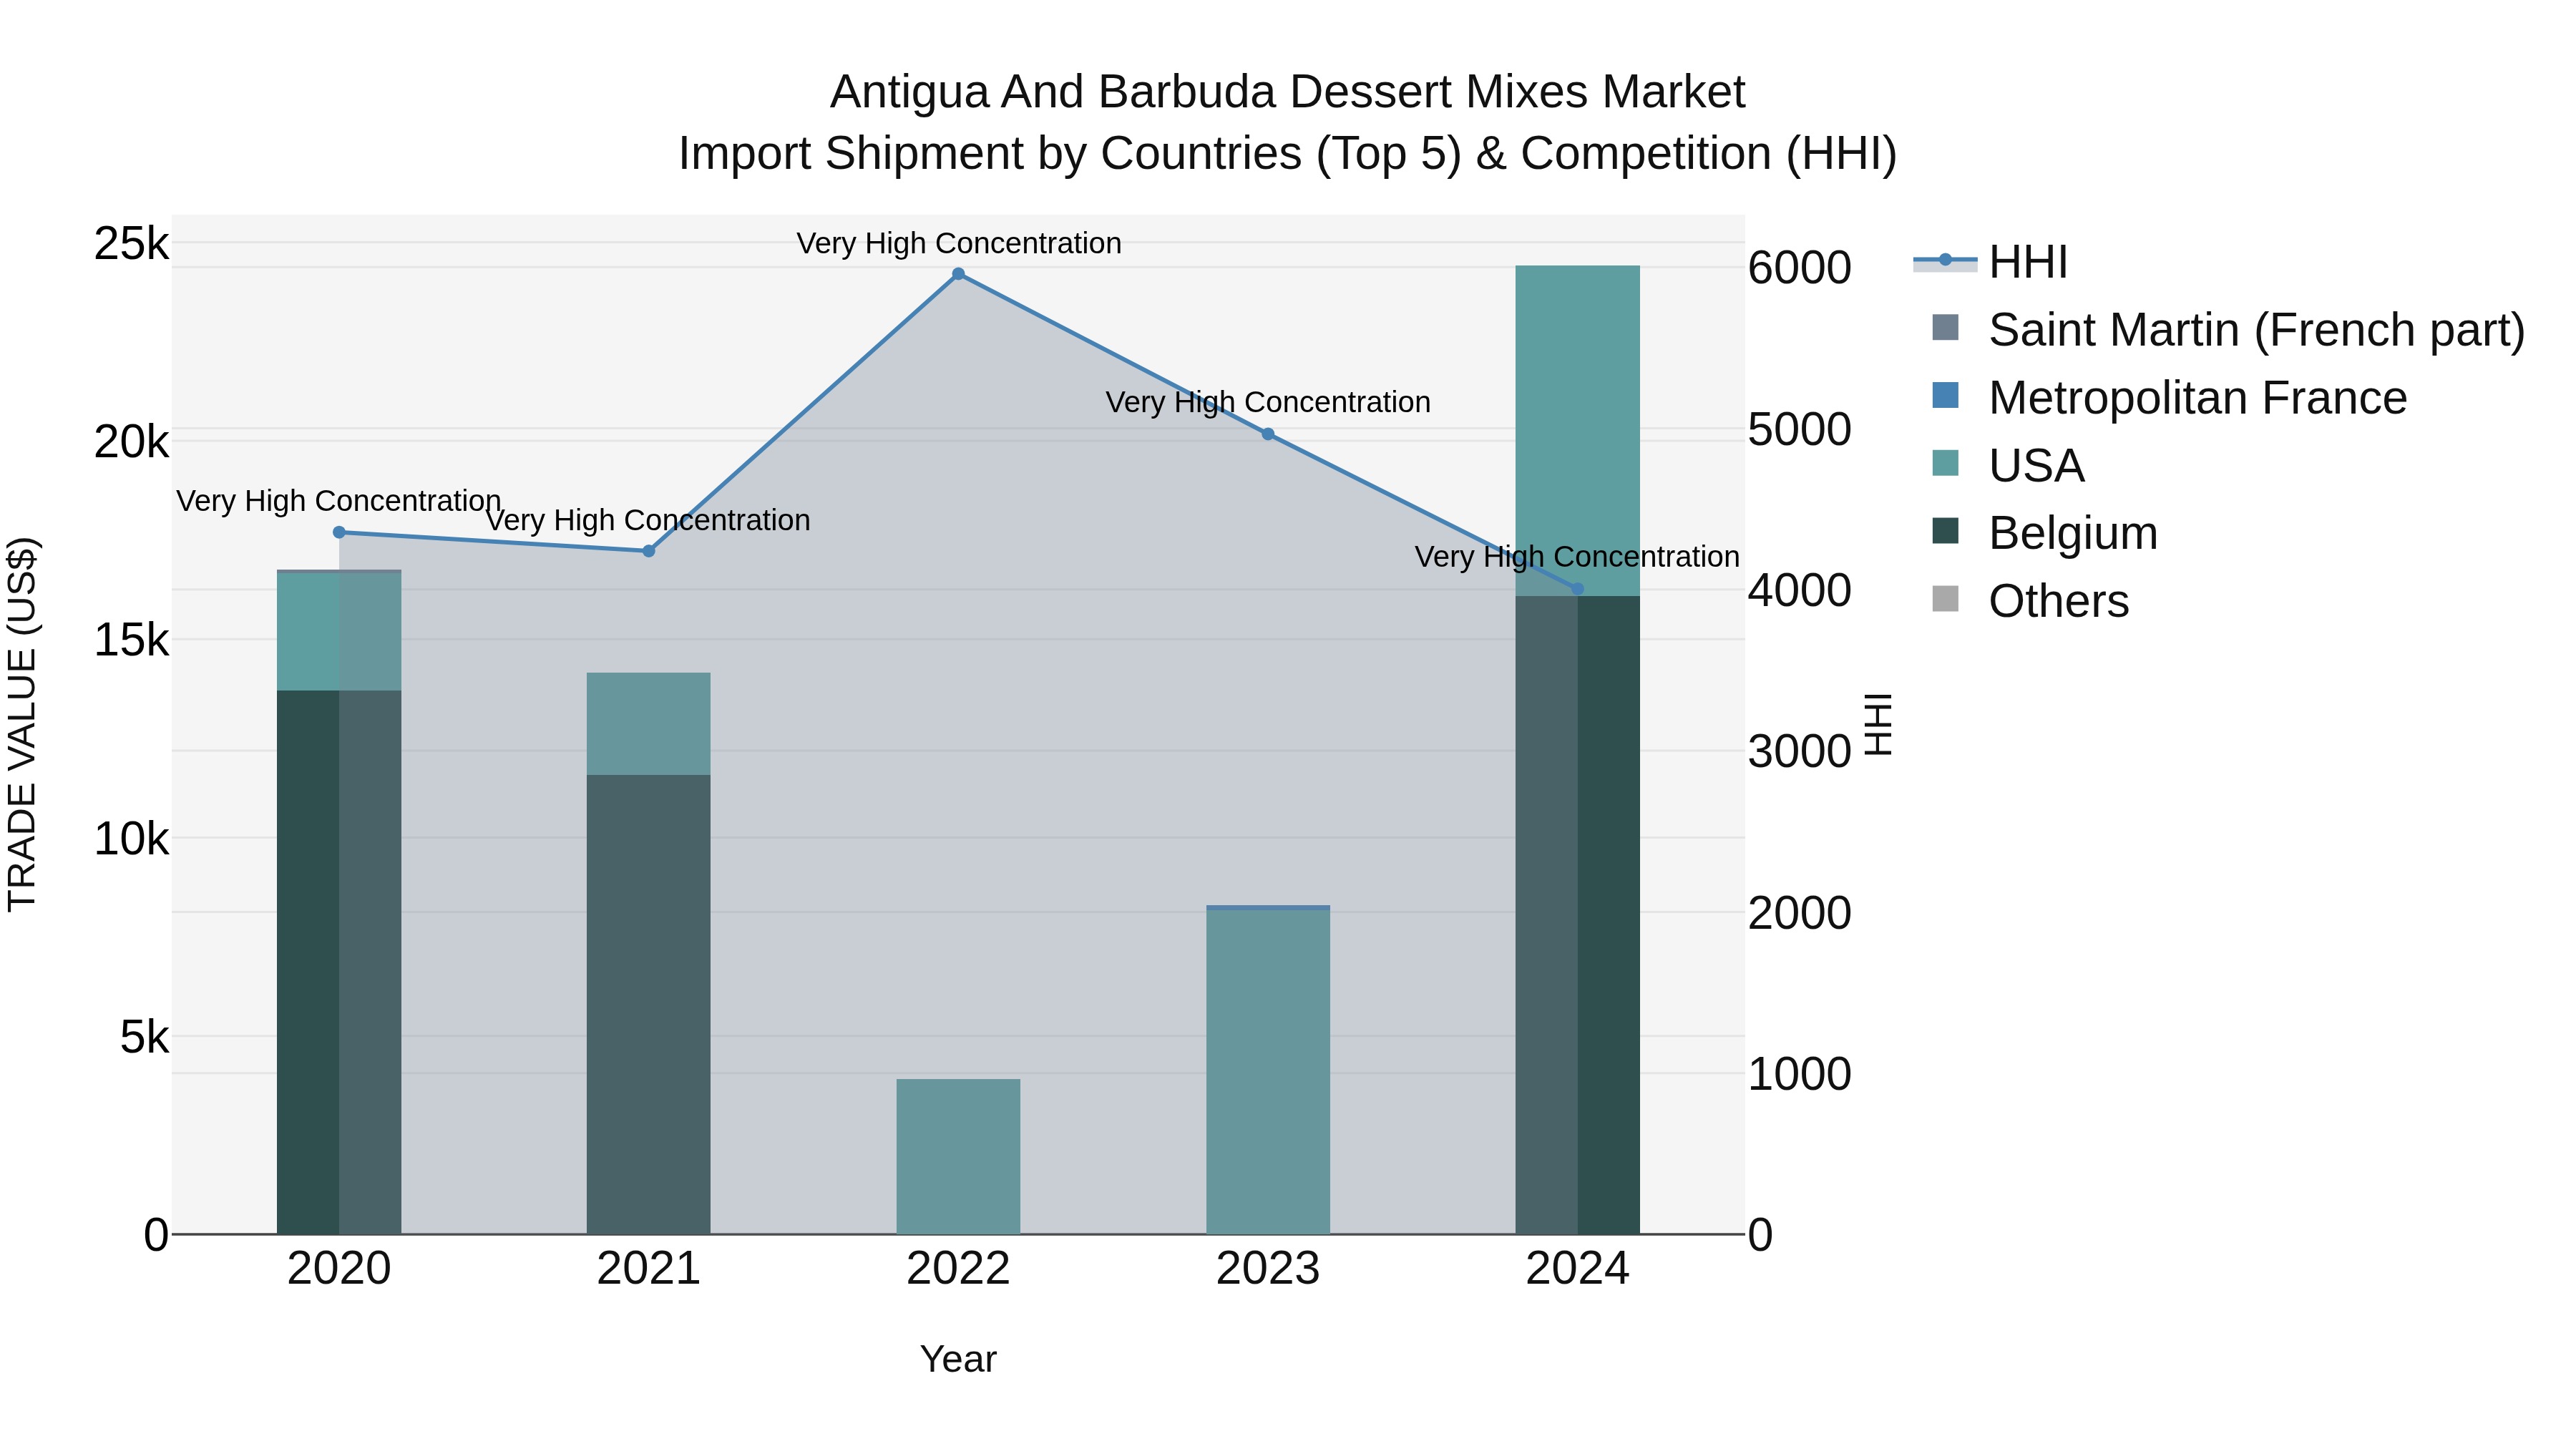This screenshot has height=1449, width=2576.
Task: Click the 2020 Belgium bar segment
Action: pyautogui.click(x=339, y=962)
